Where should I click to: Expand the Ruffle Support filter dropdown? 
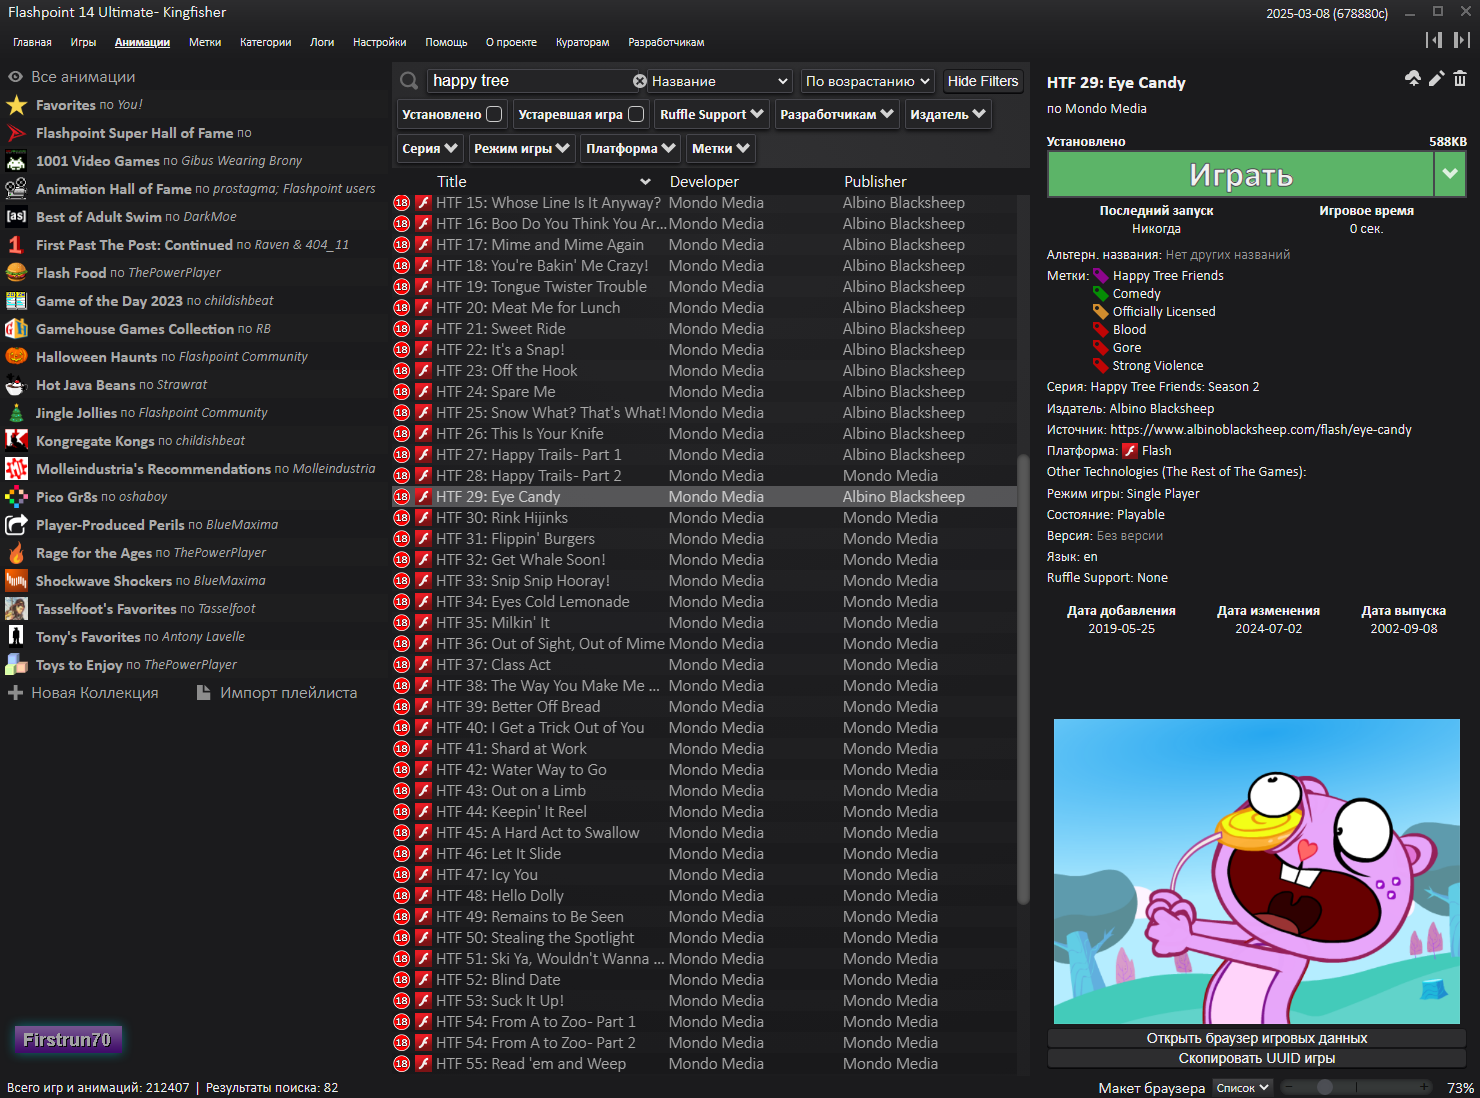[711, 114]
